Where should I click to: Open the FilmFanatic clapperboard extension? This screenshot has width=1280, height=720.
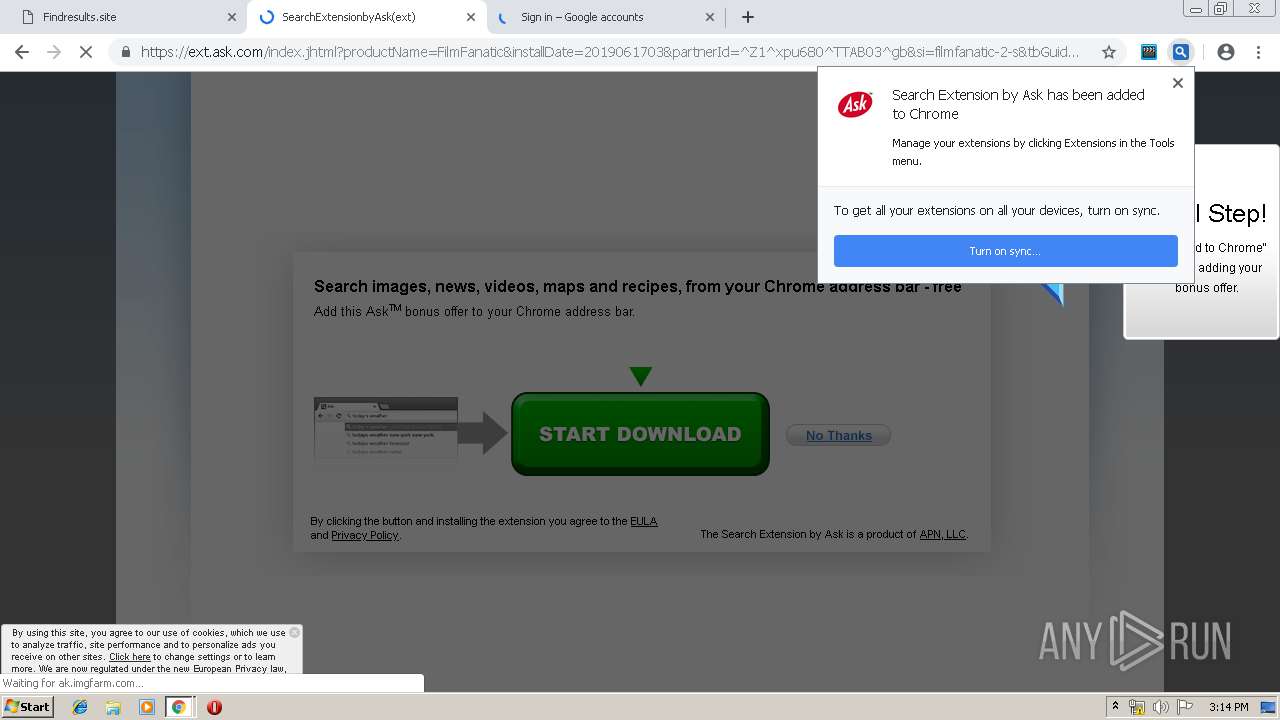click(1149, 52)
